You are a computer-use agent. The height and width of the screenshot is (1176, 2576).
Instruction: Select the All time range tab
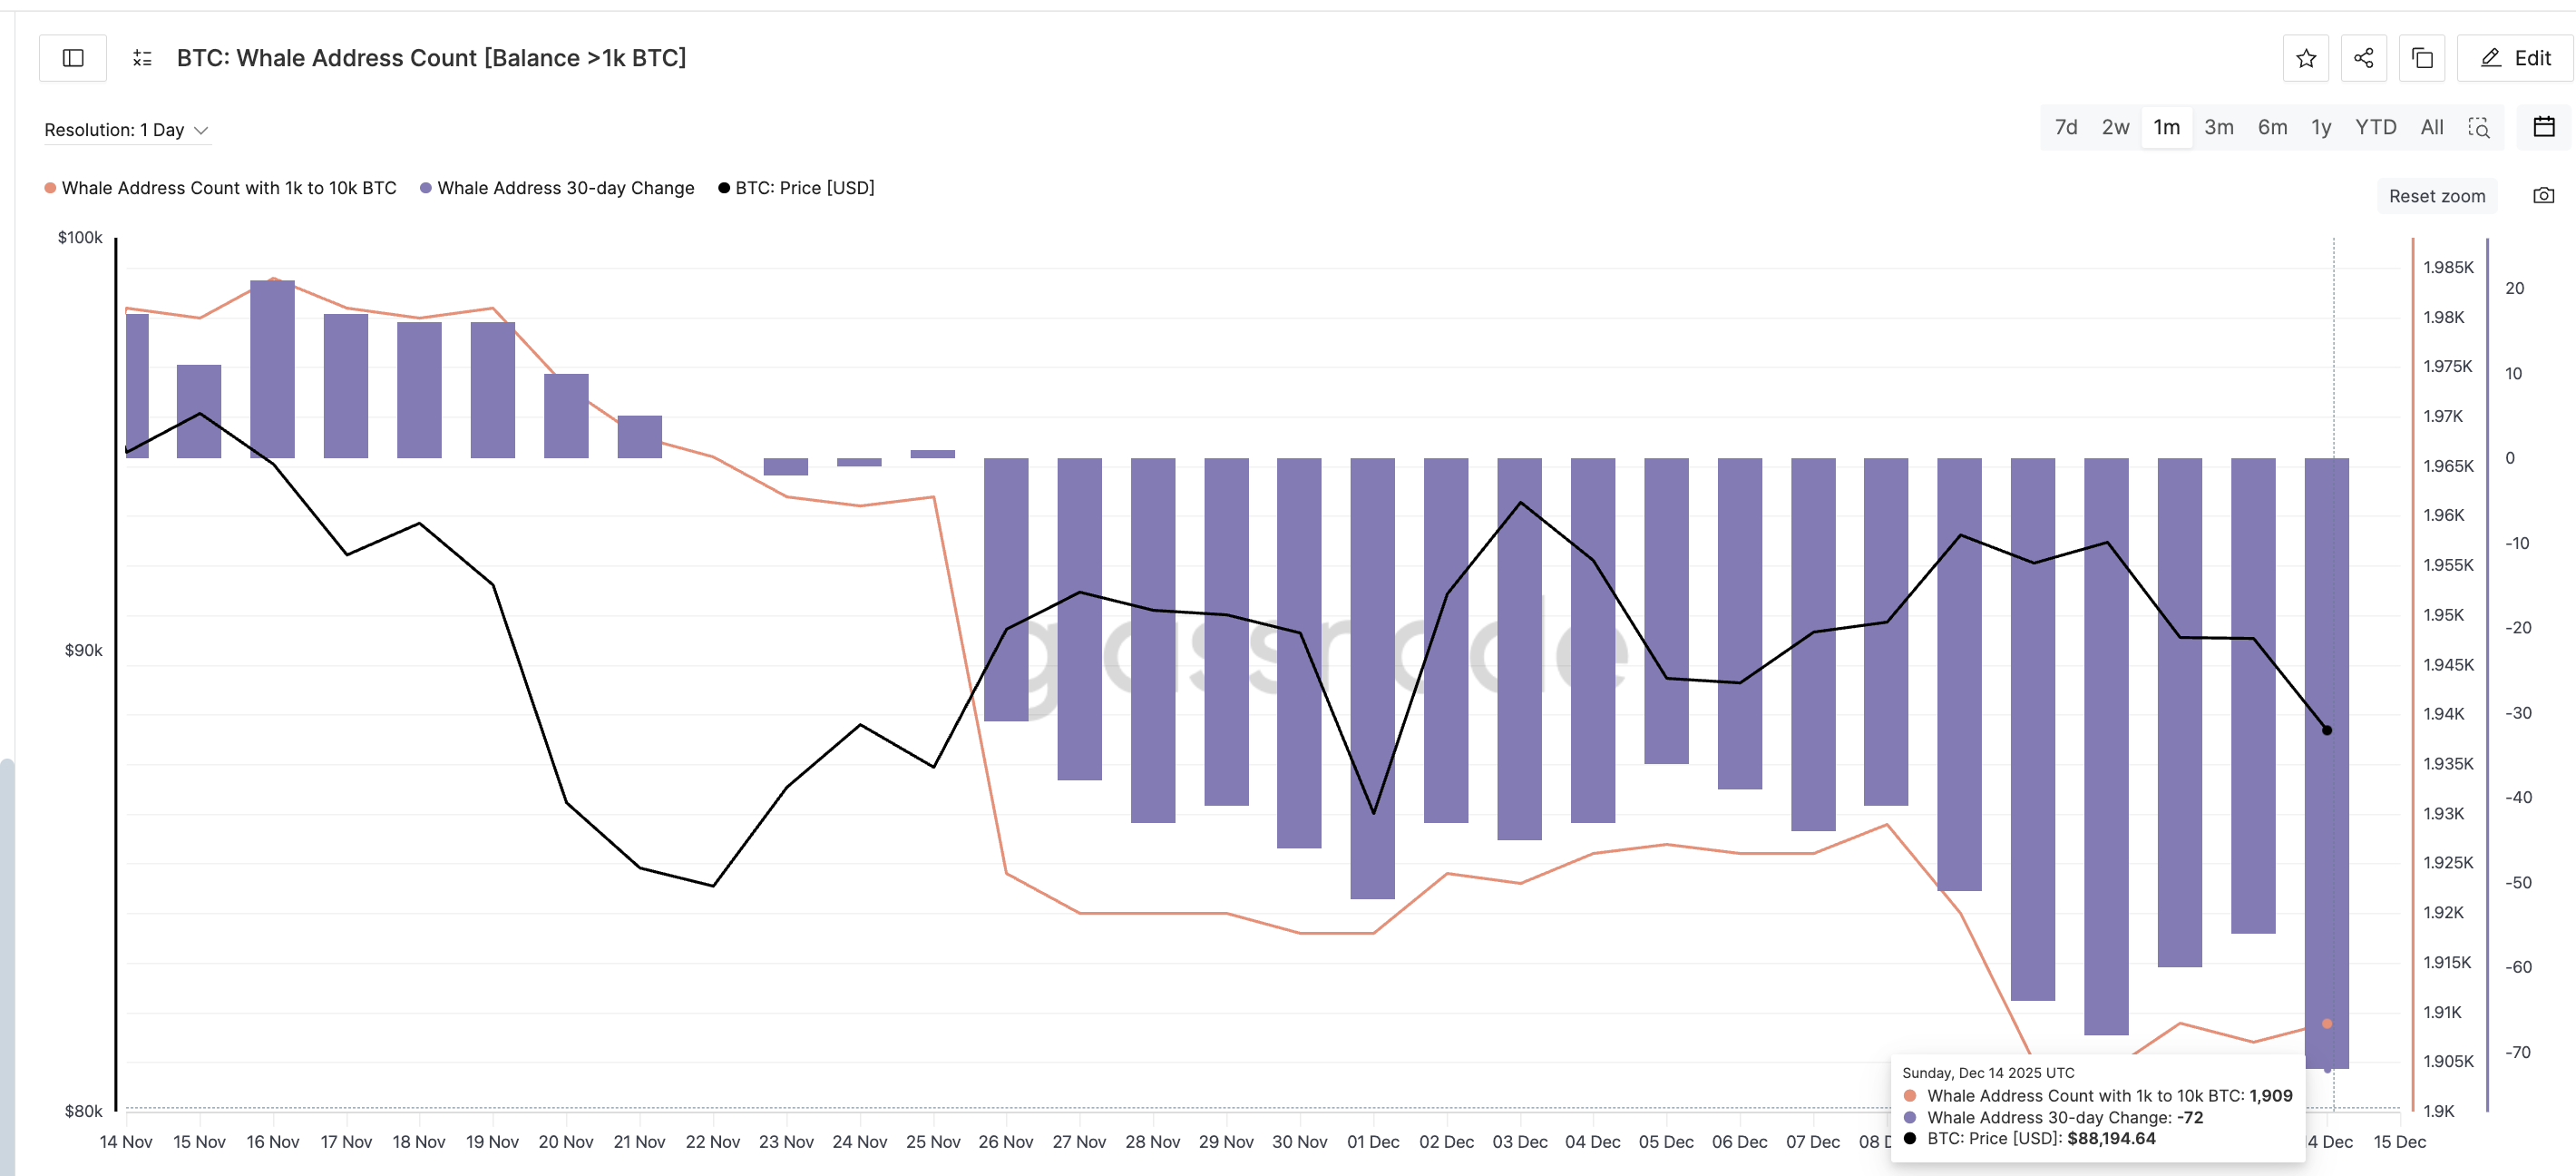(x=2432, y=127)
